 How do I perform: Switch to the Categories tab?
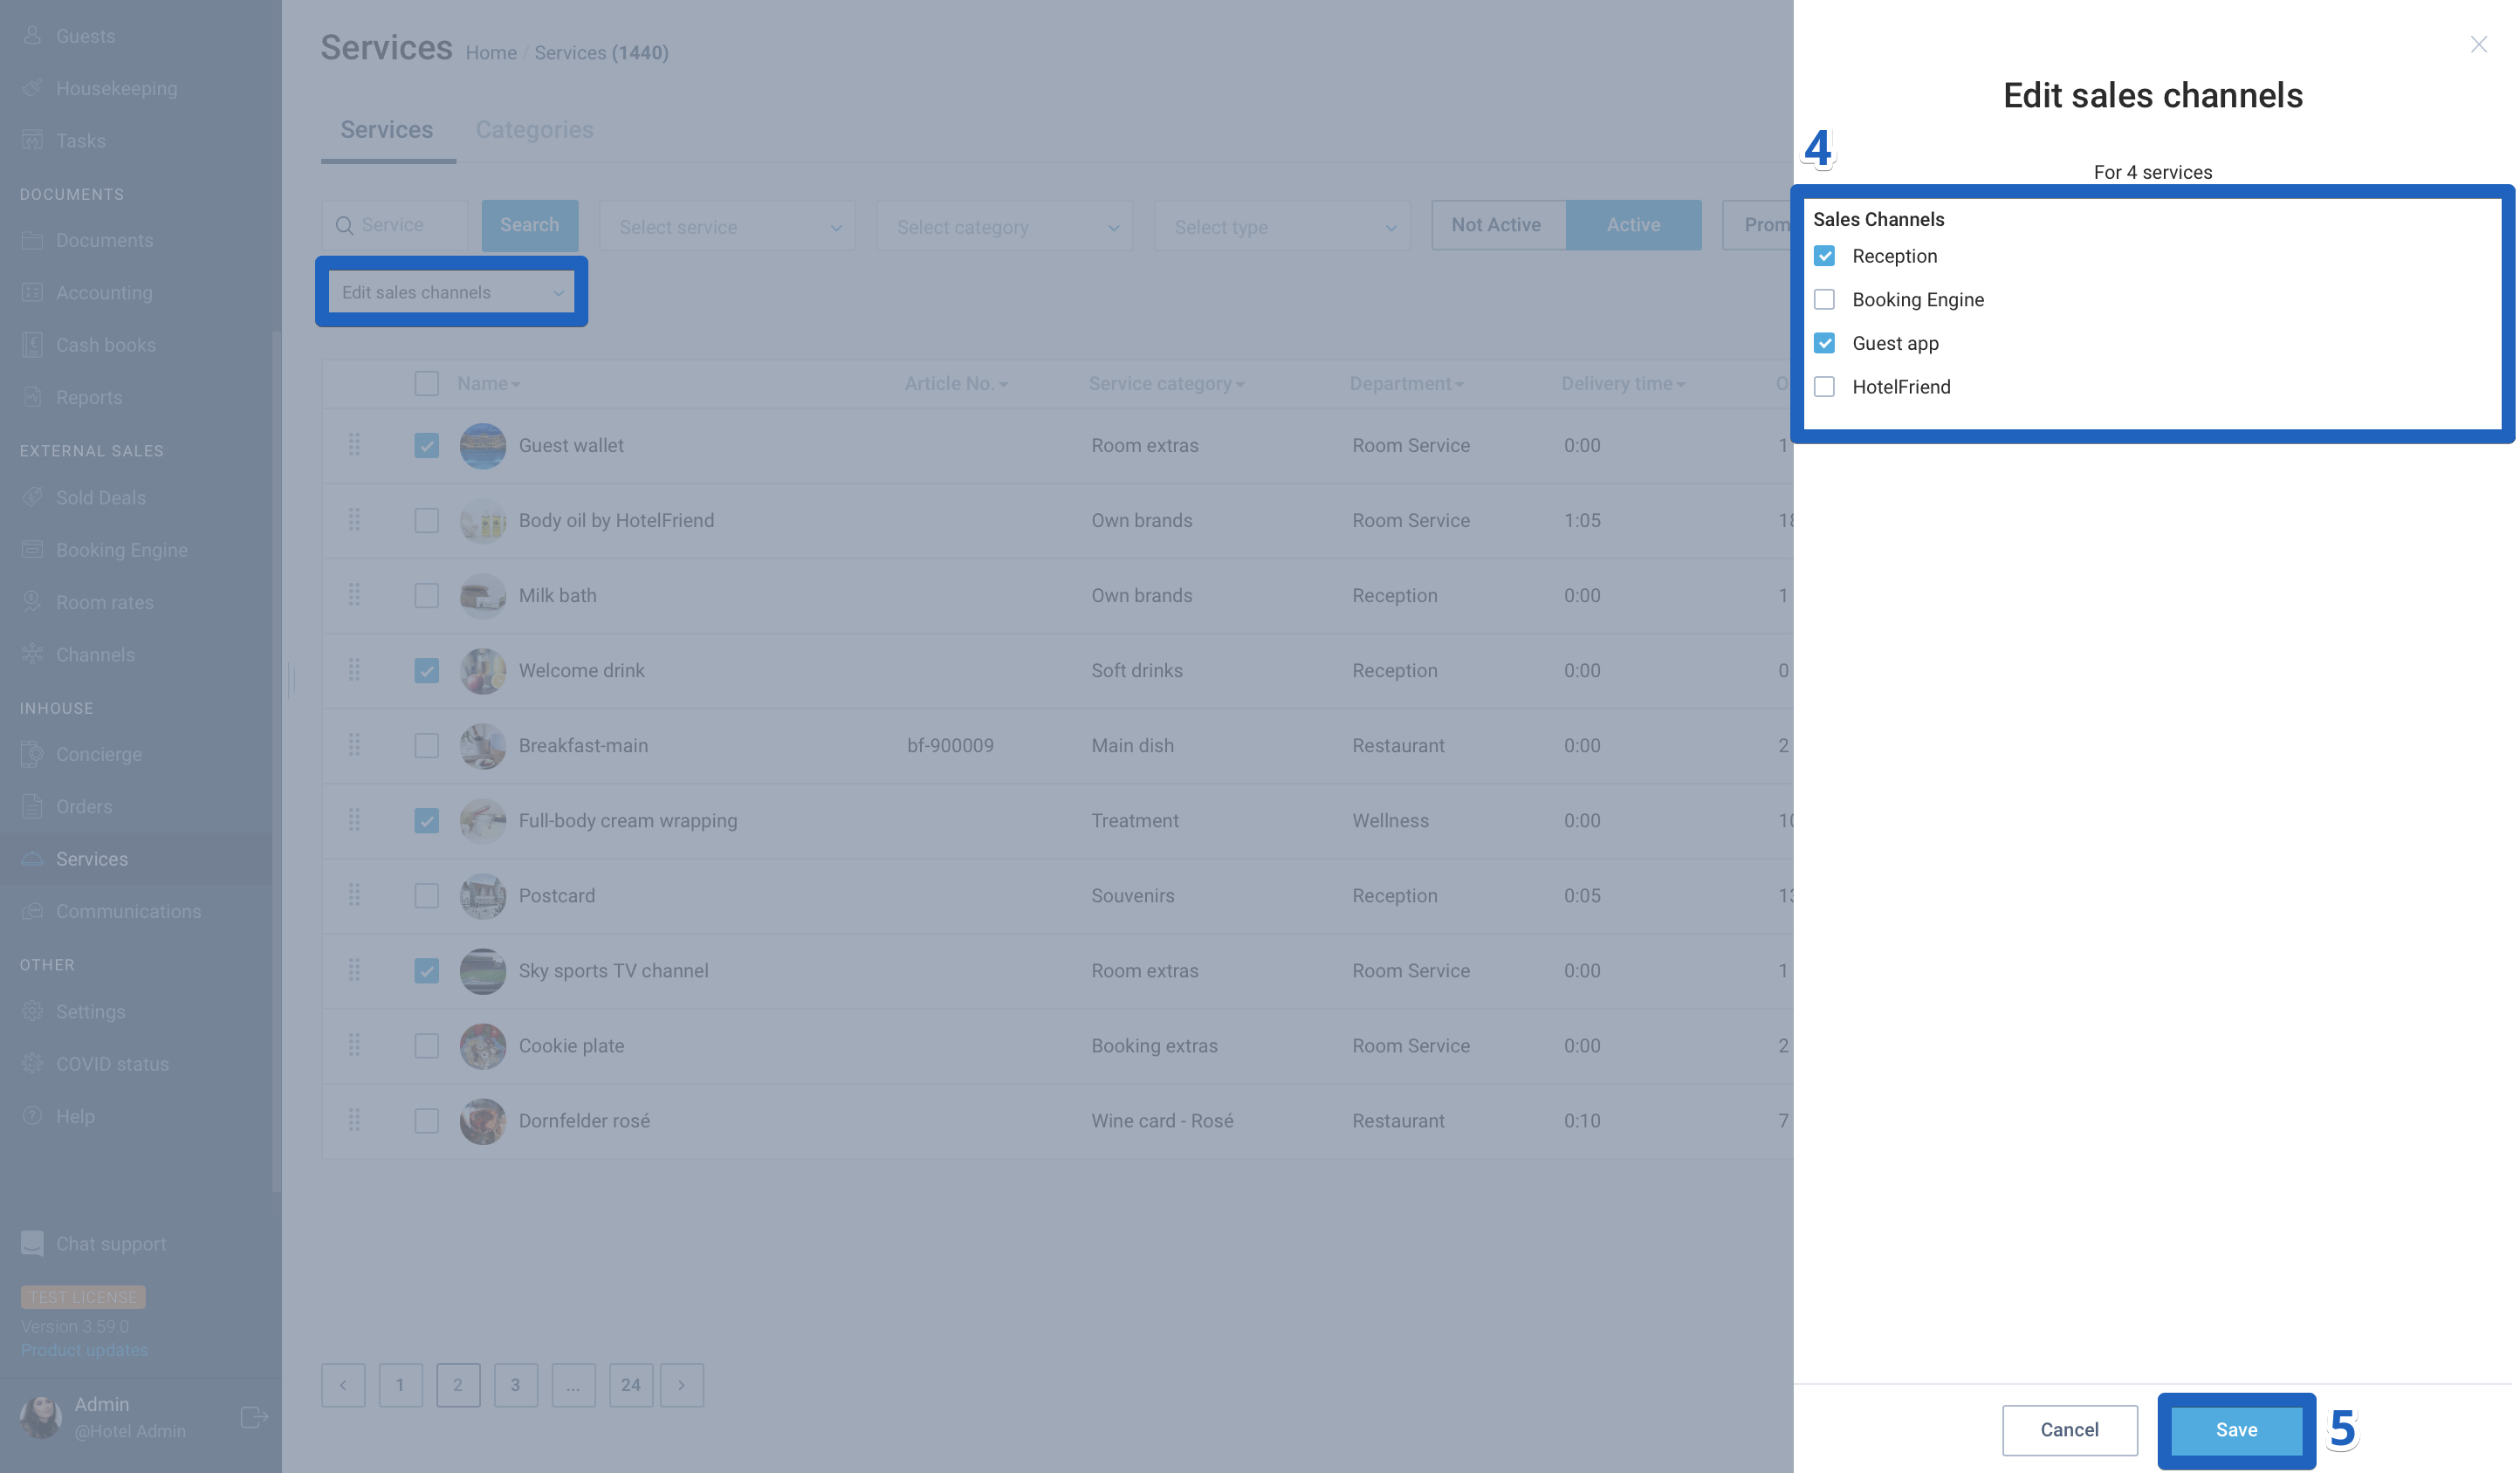click(x=534, y=130)
